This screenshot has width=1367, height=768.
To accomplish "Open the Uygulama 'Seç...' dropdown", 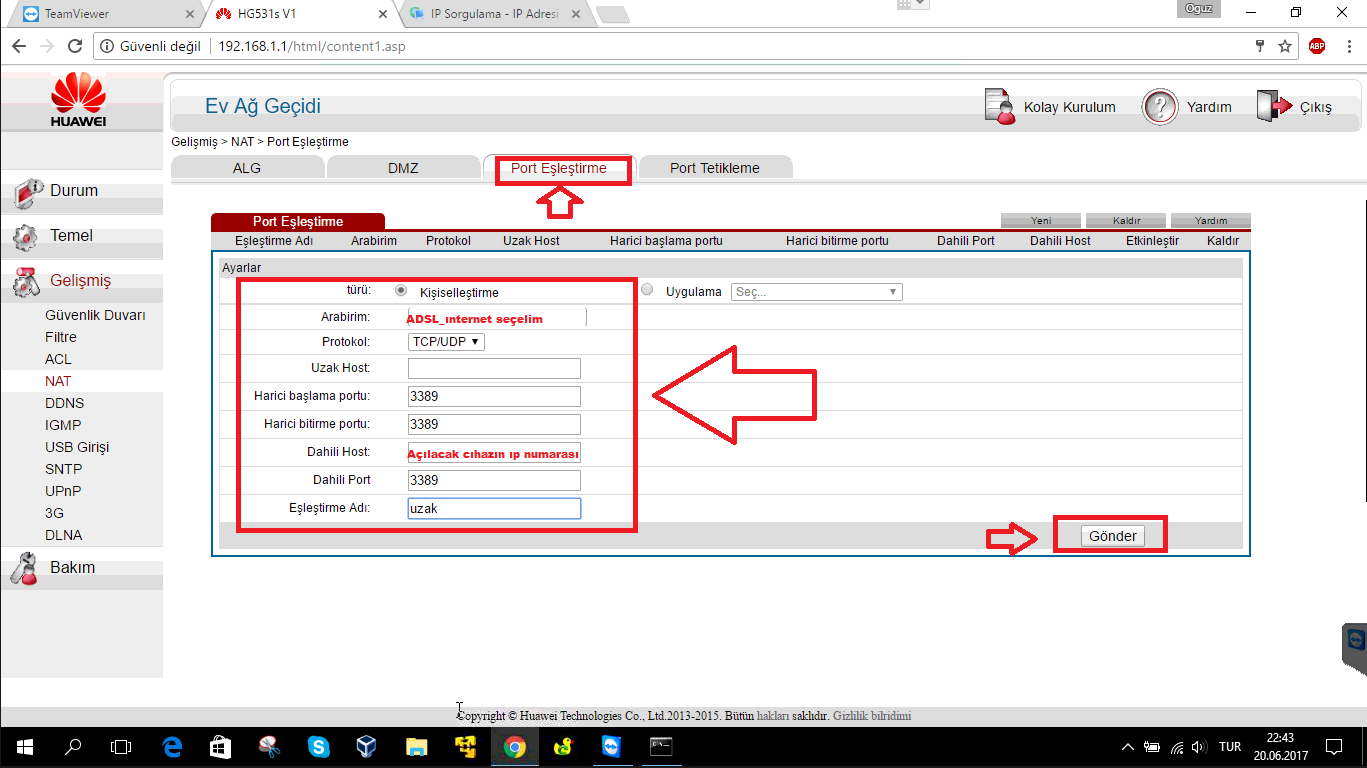I will 817,292.
